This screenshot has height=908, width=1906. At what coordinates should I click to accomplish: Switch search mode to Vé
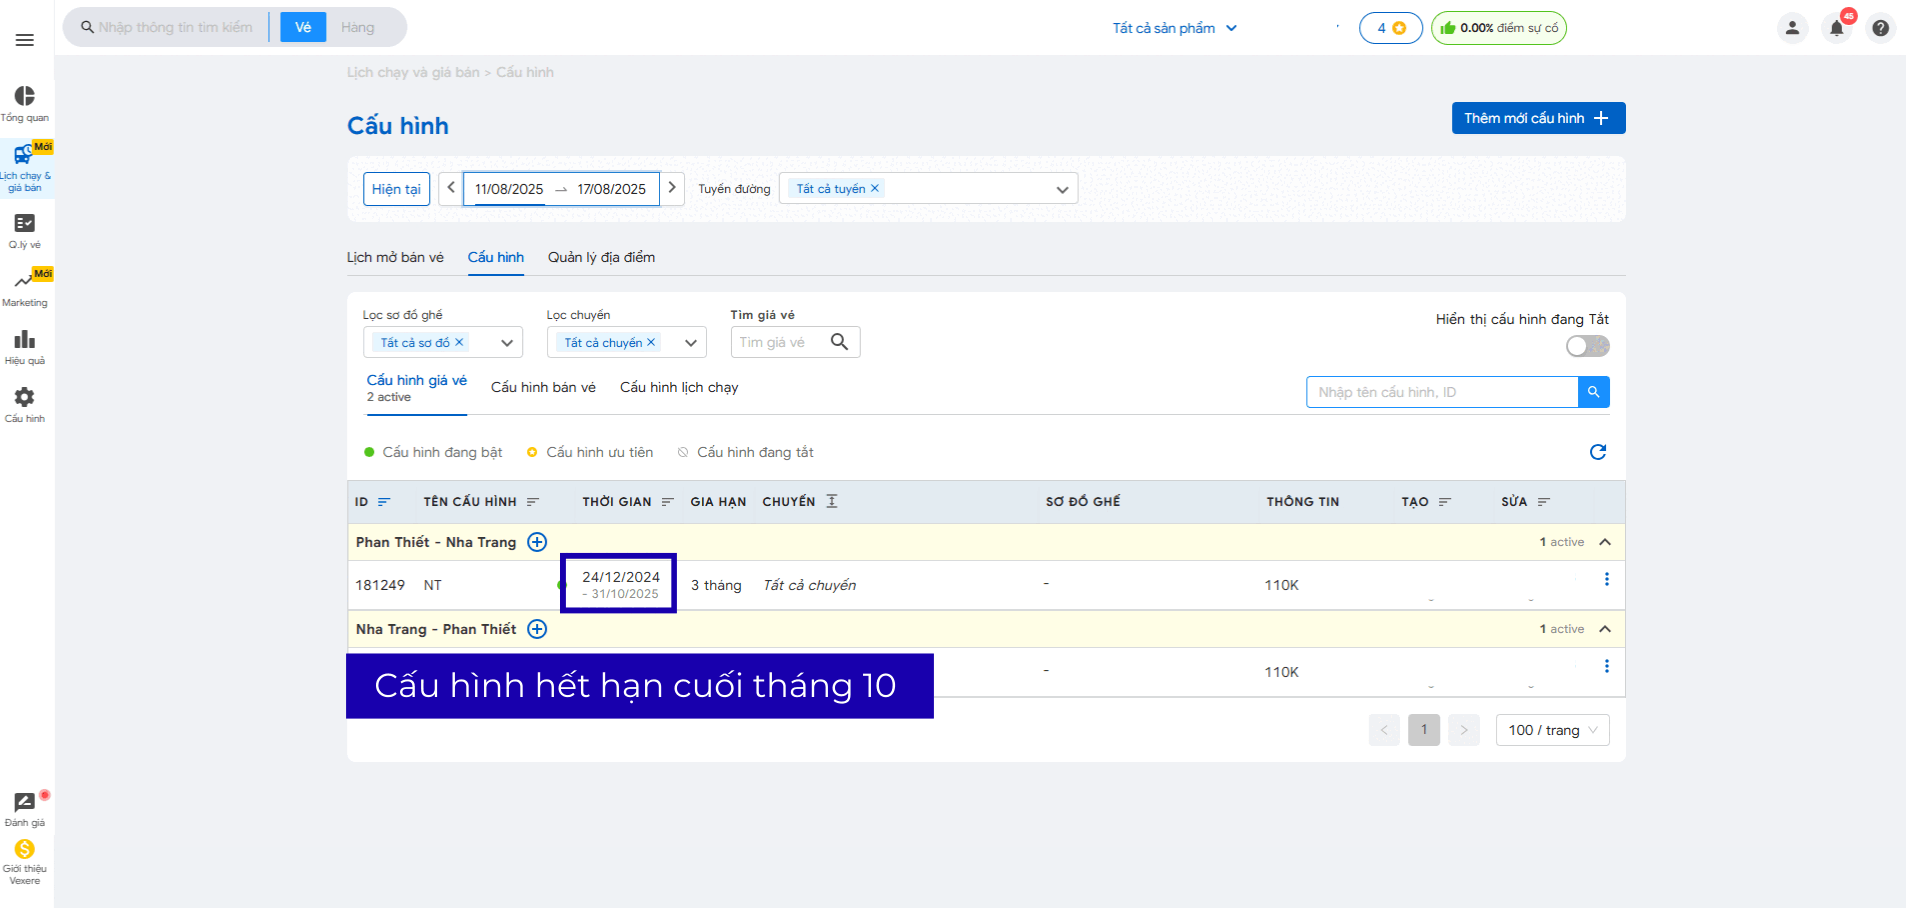coord(303,27)
